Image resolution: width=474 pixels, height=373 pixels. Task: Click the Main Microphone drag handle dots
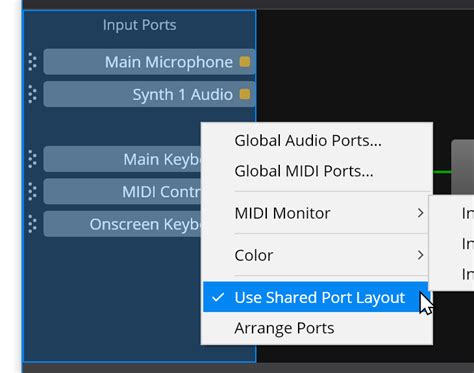point(32,62)
